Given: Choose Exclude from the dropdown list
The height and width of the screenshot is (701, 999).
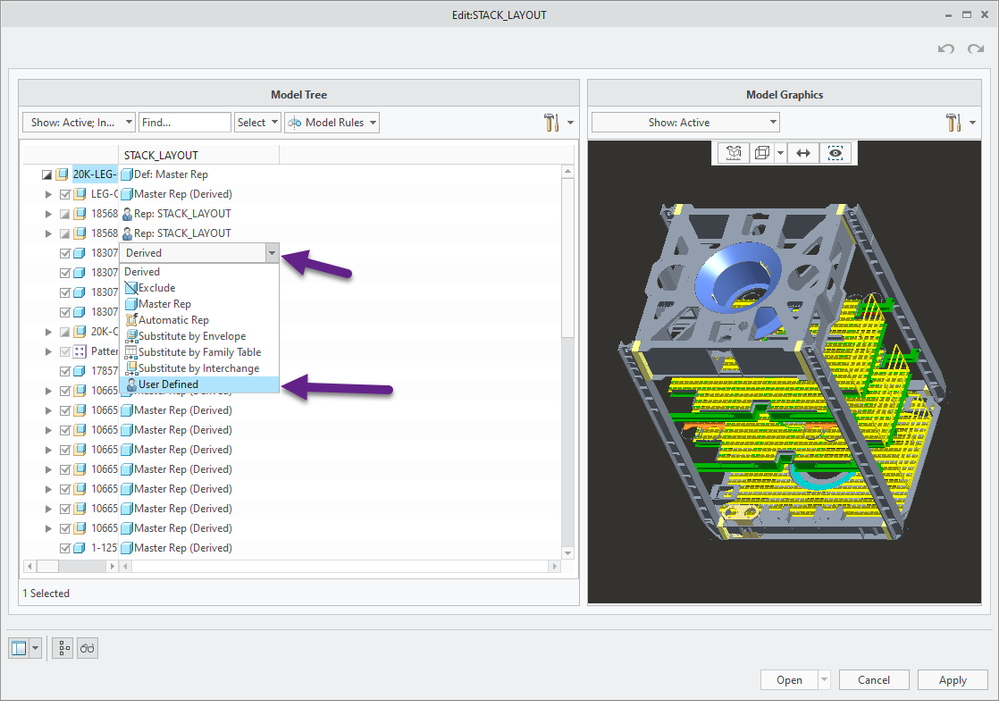Looking at the screenshot, I should (199, 288).
